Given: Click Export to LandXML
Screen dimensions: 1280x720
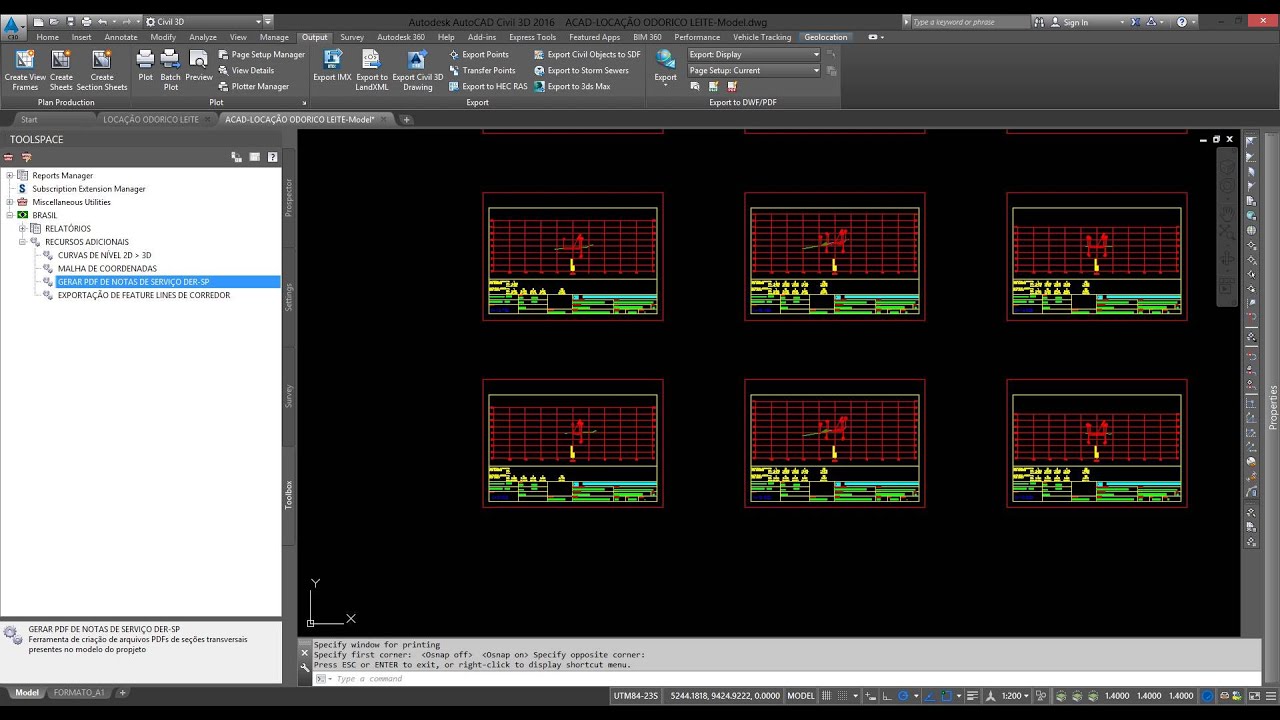Looking at the screenshot, I should click(372, 70).
